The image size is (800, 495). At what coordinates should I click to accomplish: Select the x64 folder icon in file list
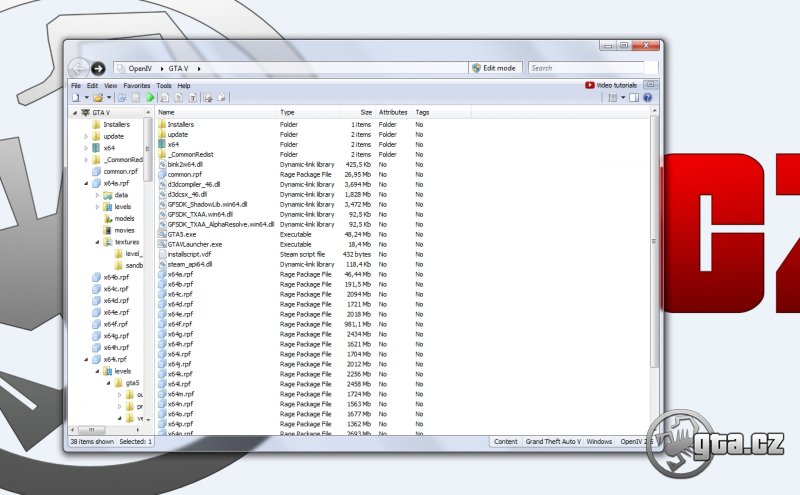161,144
